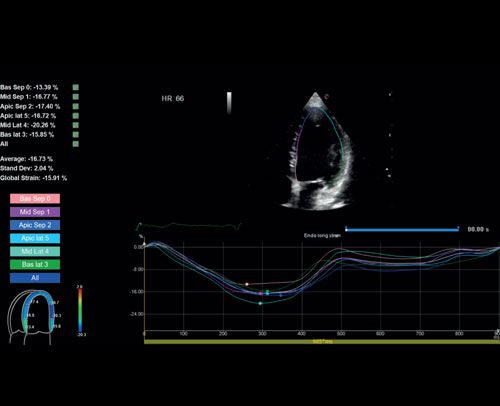
Task: Select the pink Bas Sep 0 button
Action: coord(35,199)
